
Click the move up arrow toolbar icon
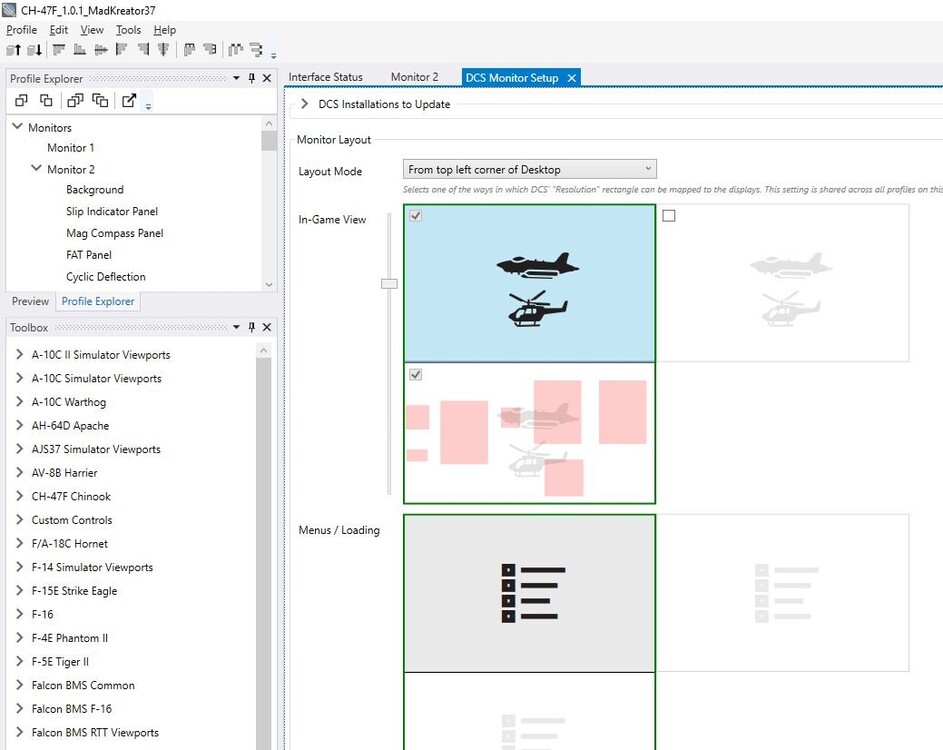coord(13,50)
